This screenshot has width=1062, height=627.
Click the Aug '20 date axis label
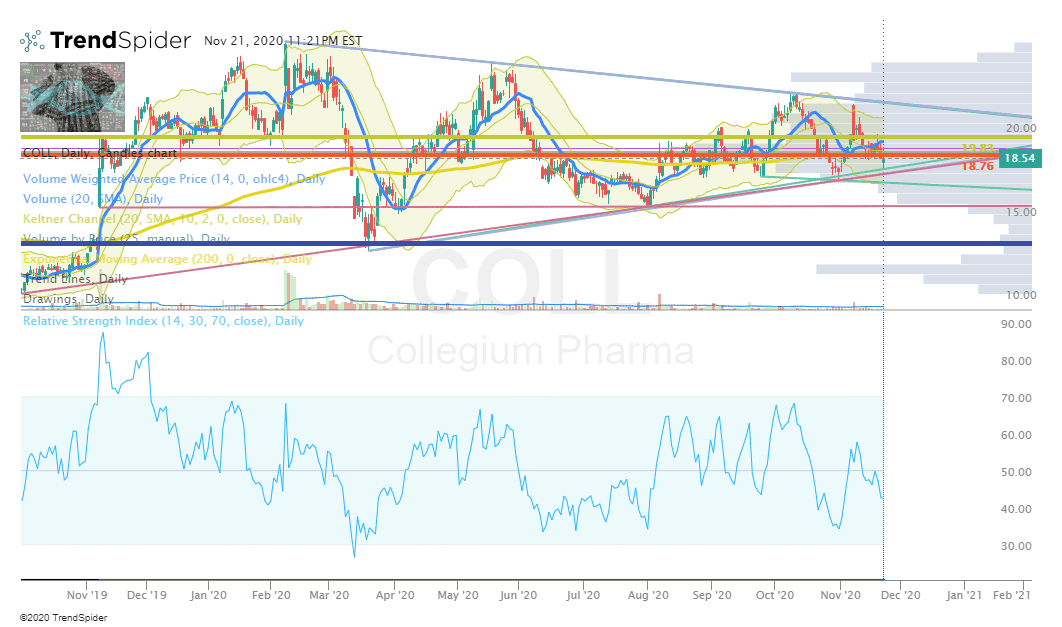coord(648,595)
